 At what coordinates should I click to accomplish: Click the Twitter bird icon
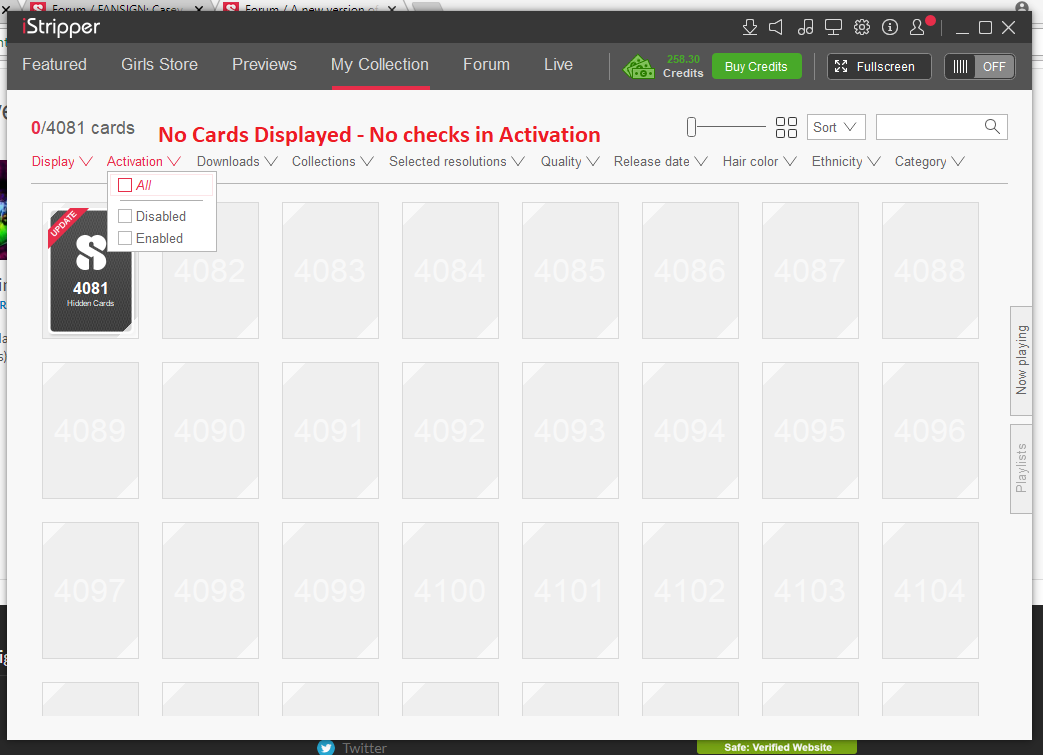coord(326,748)
